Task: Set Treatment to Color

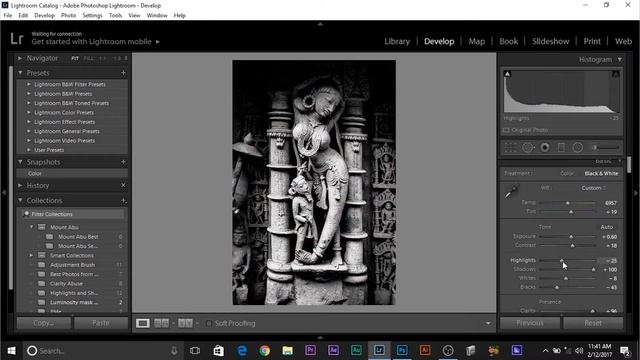Action: click(567, 173)
